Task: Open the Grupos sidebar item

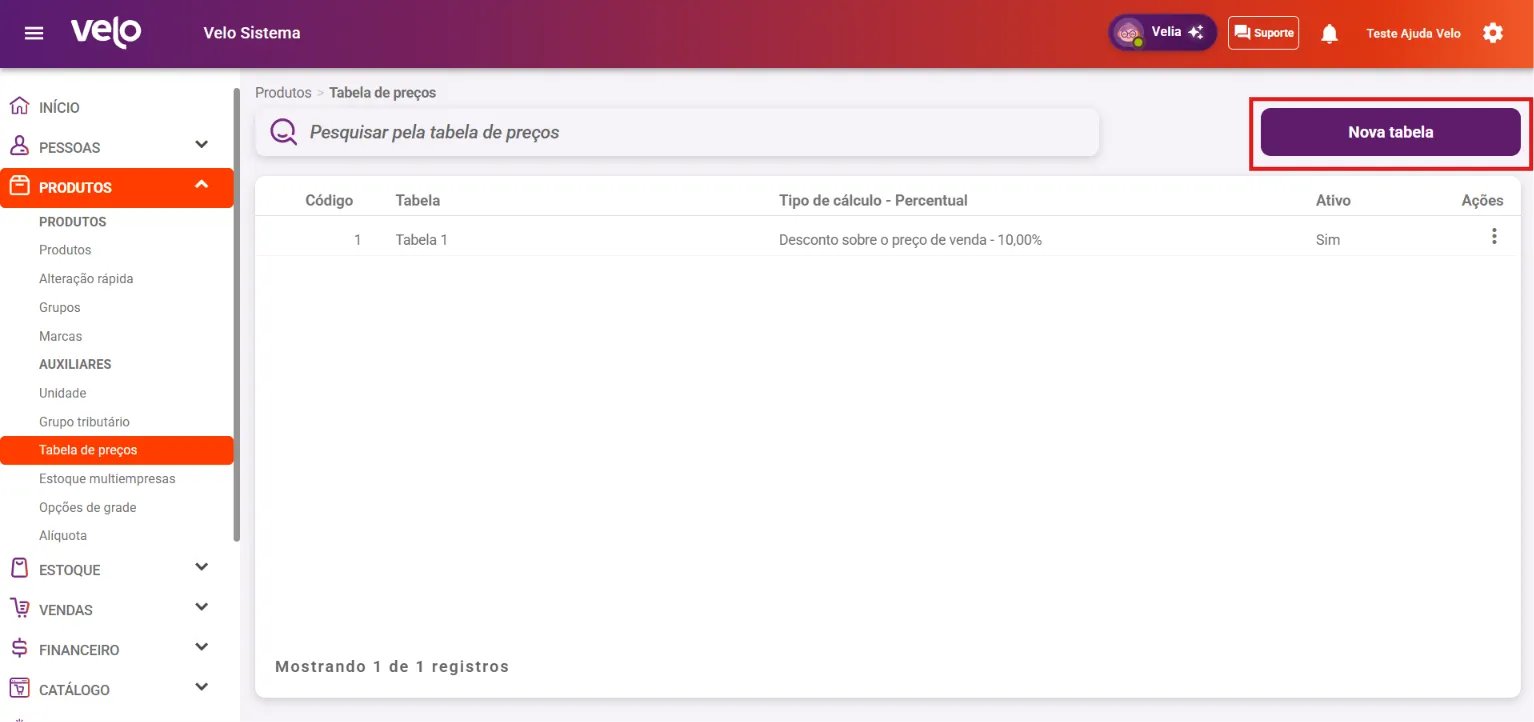Action: (60, 308)
